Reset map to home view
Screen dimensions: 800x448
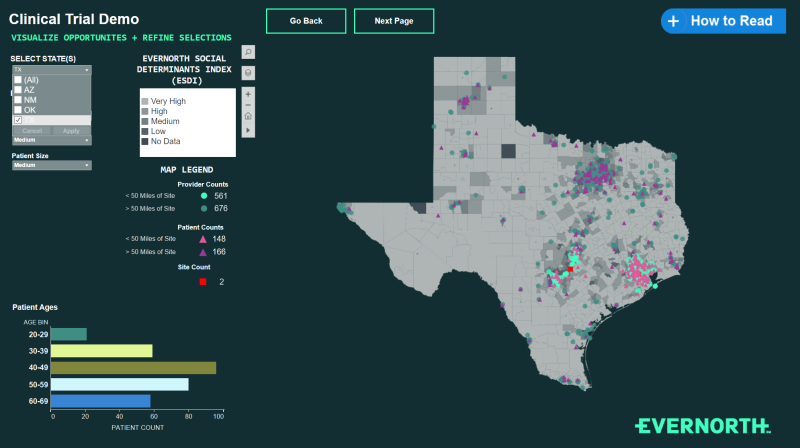click(248, 116)
